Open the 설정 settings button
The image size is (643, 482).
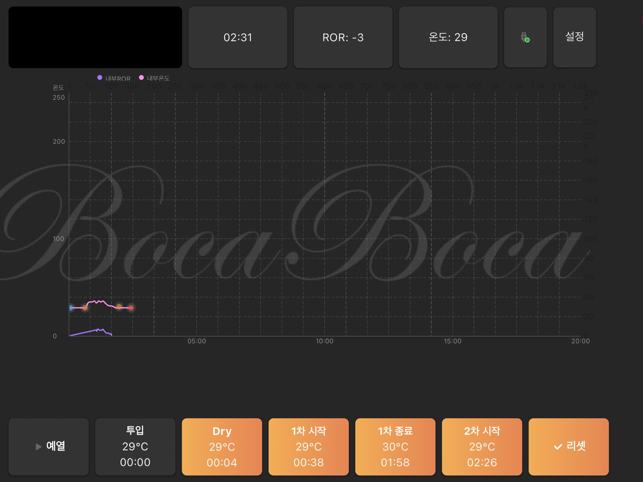(574, 37)
